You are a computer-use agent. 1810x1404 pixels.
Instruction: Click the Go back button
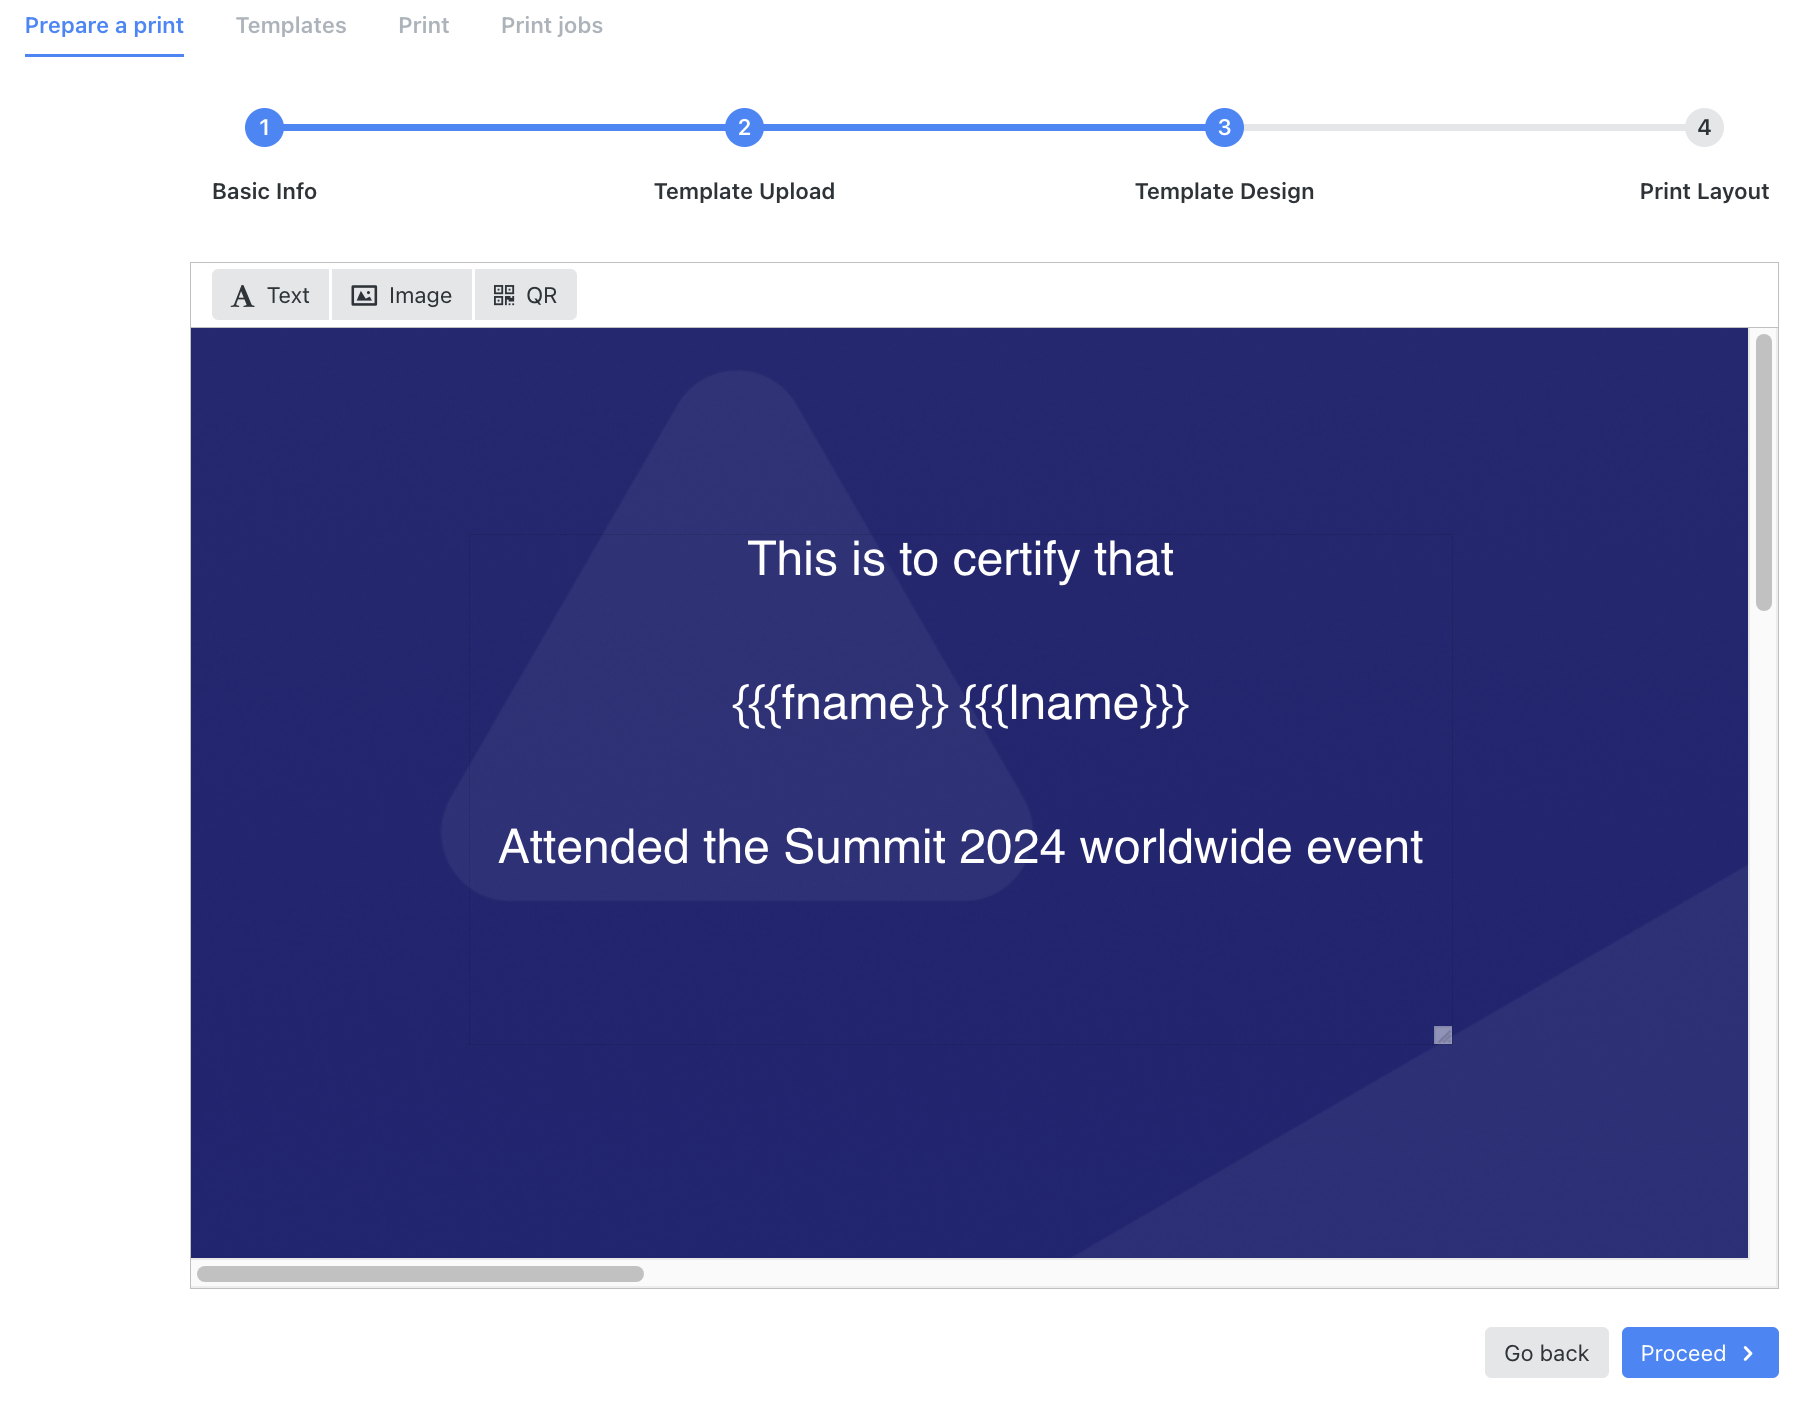1546,1352
